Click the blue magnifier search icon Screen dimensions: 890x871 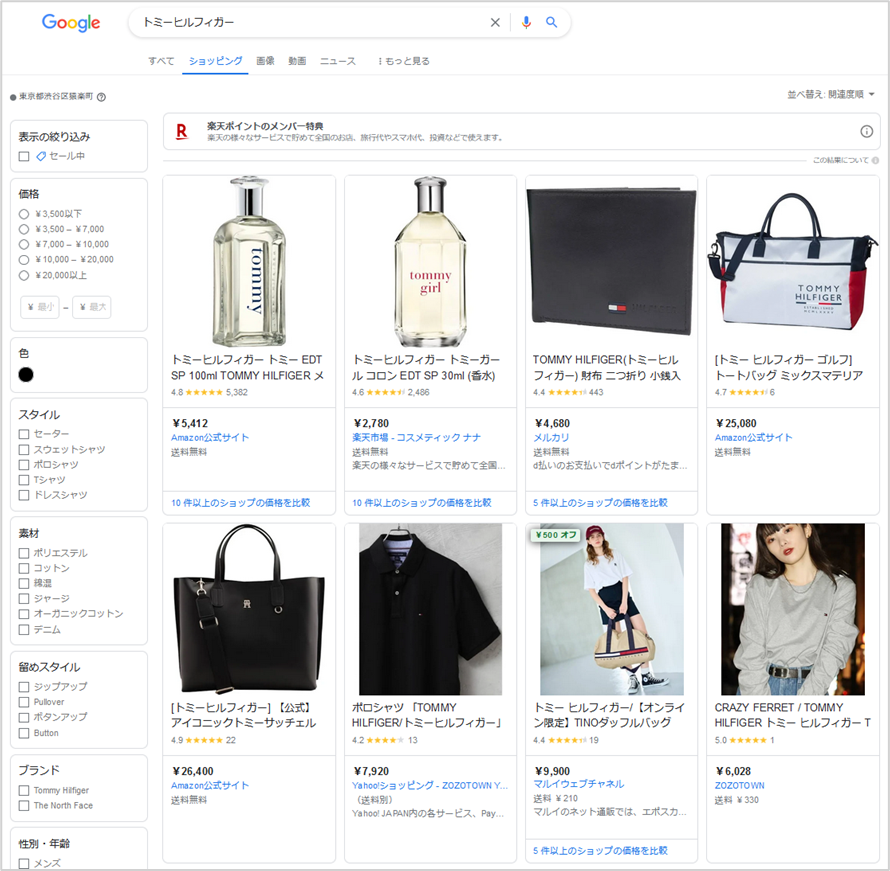551,22
